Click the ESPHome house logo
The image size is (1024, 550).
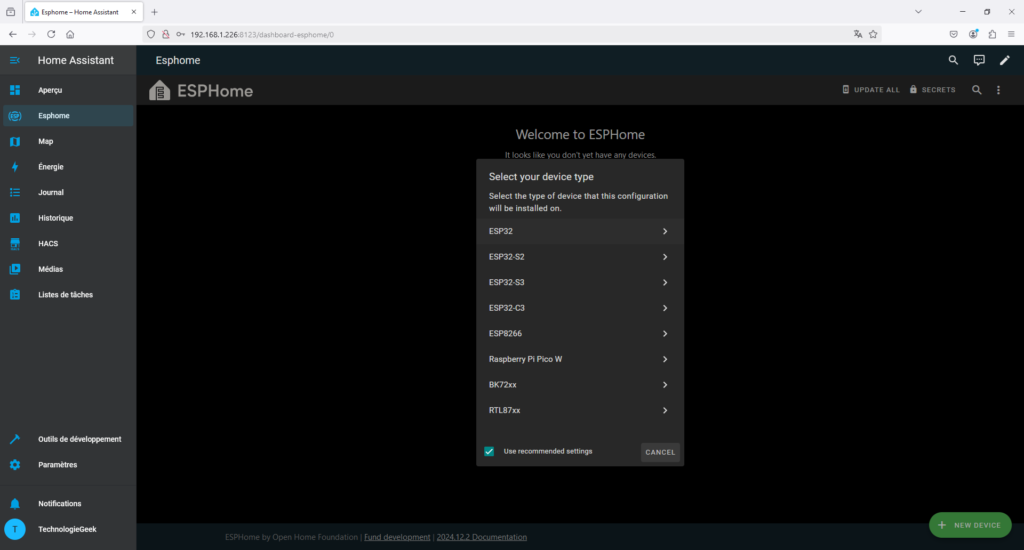pyautogui.click(x=159, y=90)
